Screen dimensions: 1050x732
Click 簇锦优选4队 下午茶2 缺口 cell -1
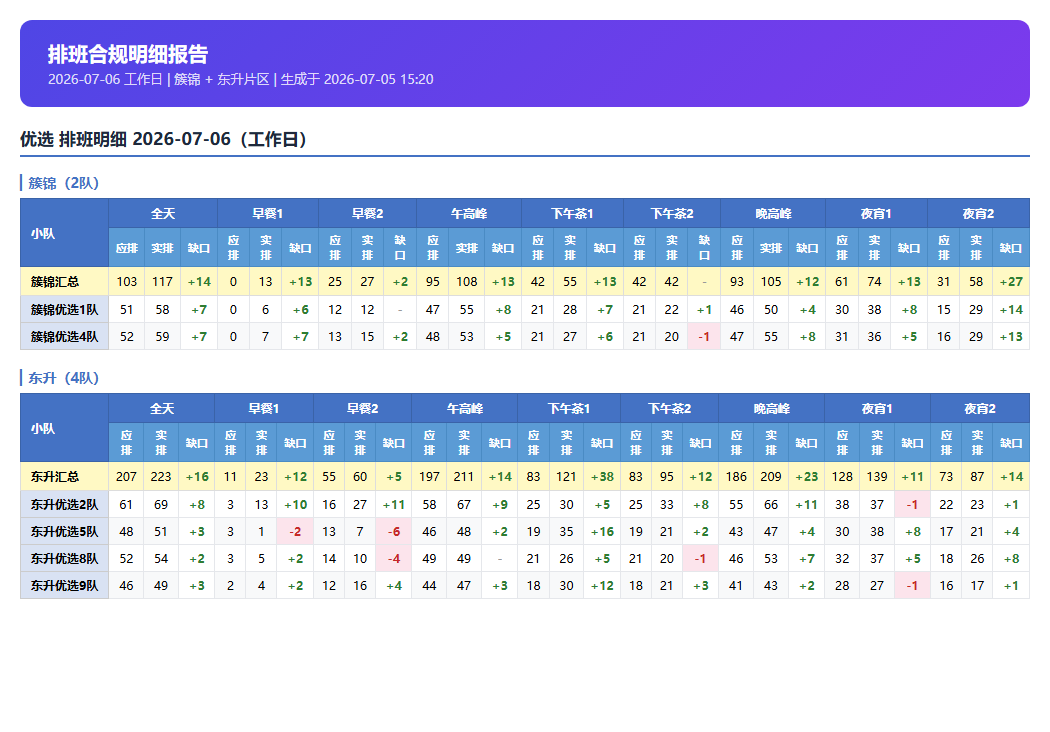pyautogui.click(x=704, y=336)
